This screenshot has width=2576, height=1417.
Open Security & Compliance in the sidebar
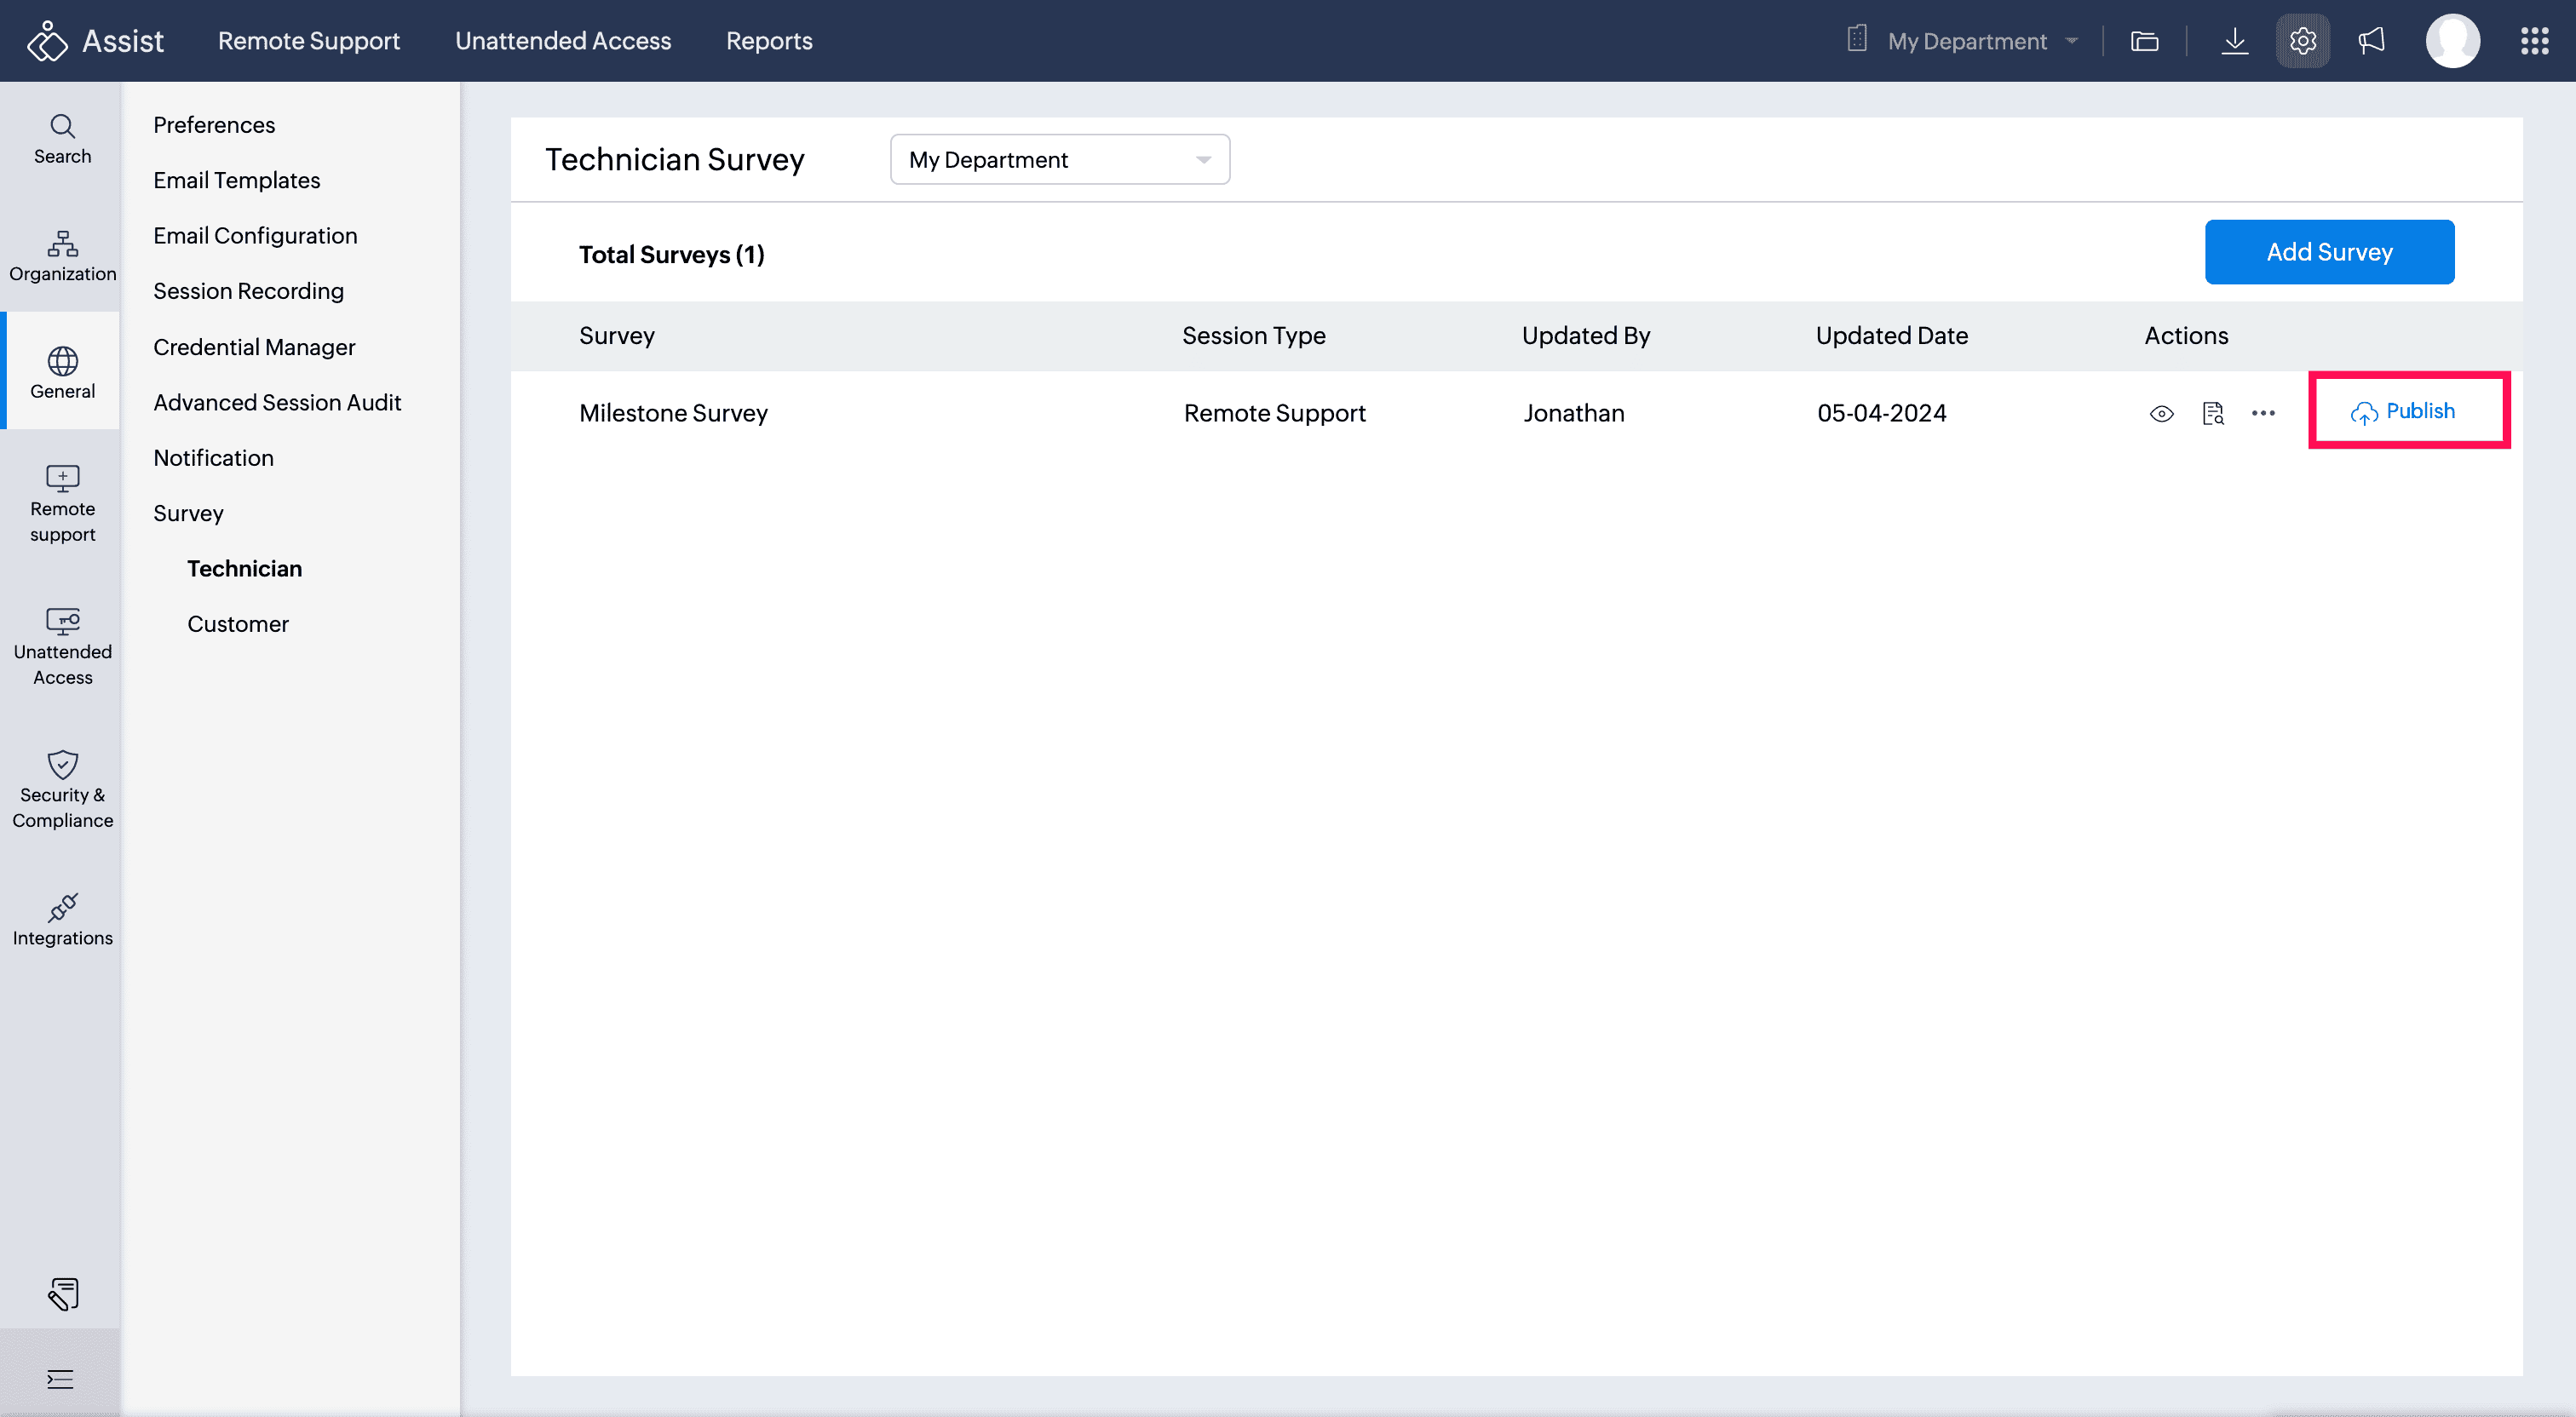click(62, 789)
